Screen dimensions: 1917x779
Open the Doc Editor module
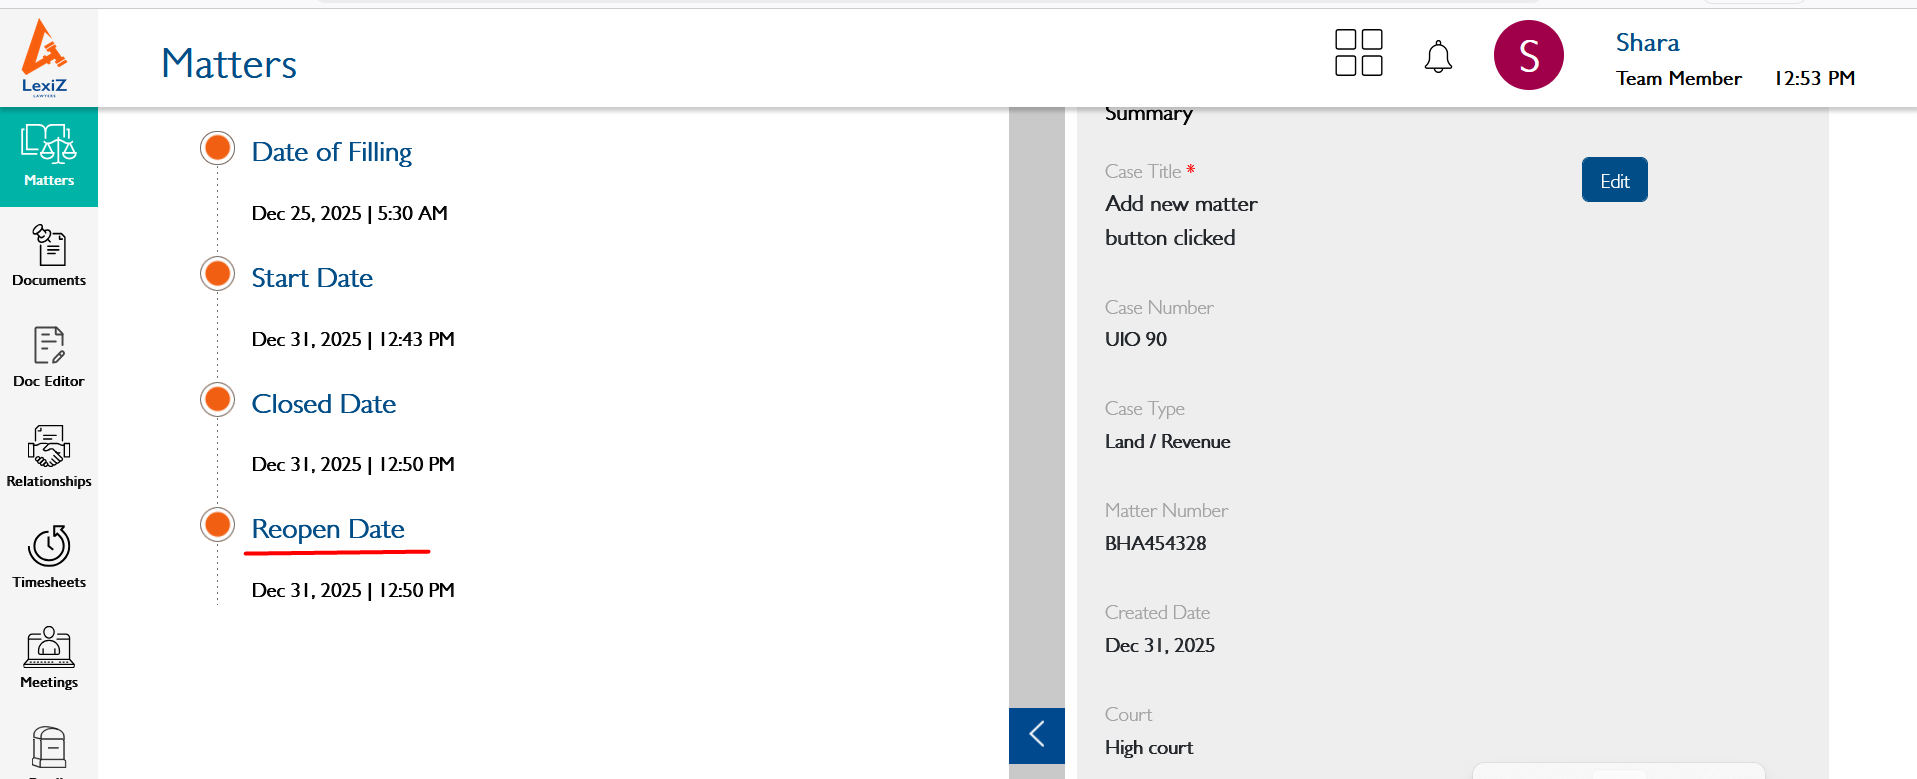(x=49, y=356)
